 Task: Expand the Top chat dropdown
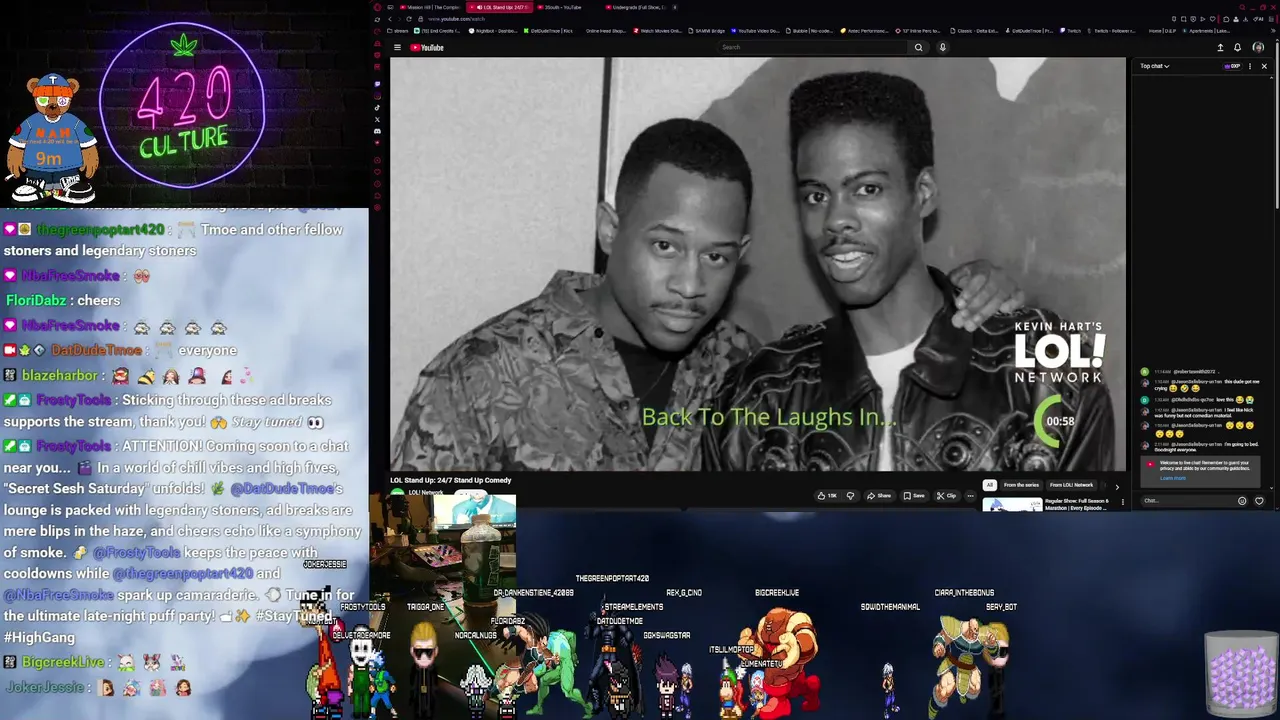click(1155, 66)
